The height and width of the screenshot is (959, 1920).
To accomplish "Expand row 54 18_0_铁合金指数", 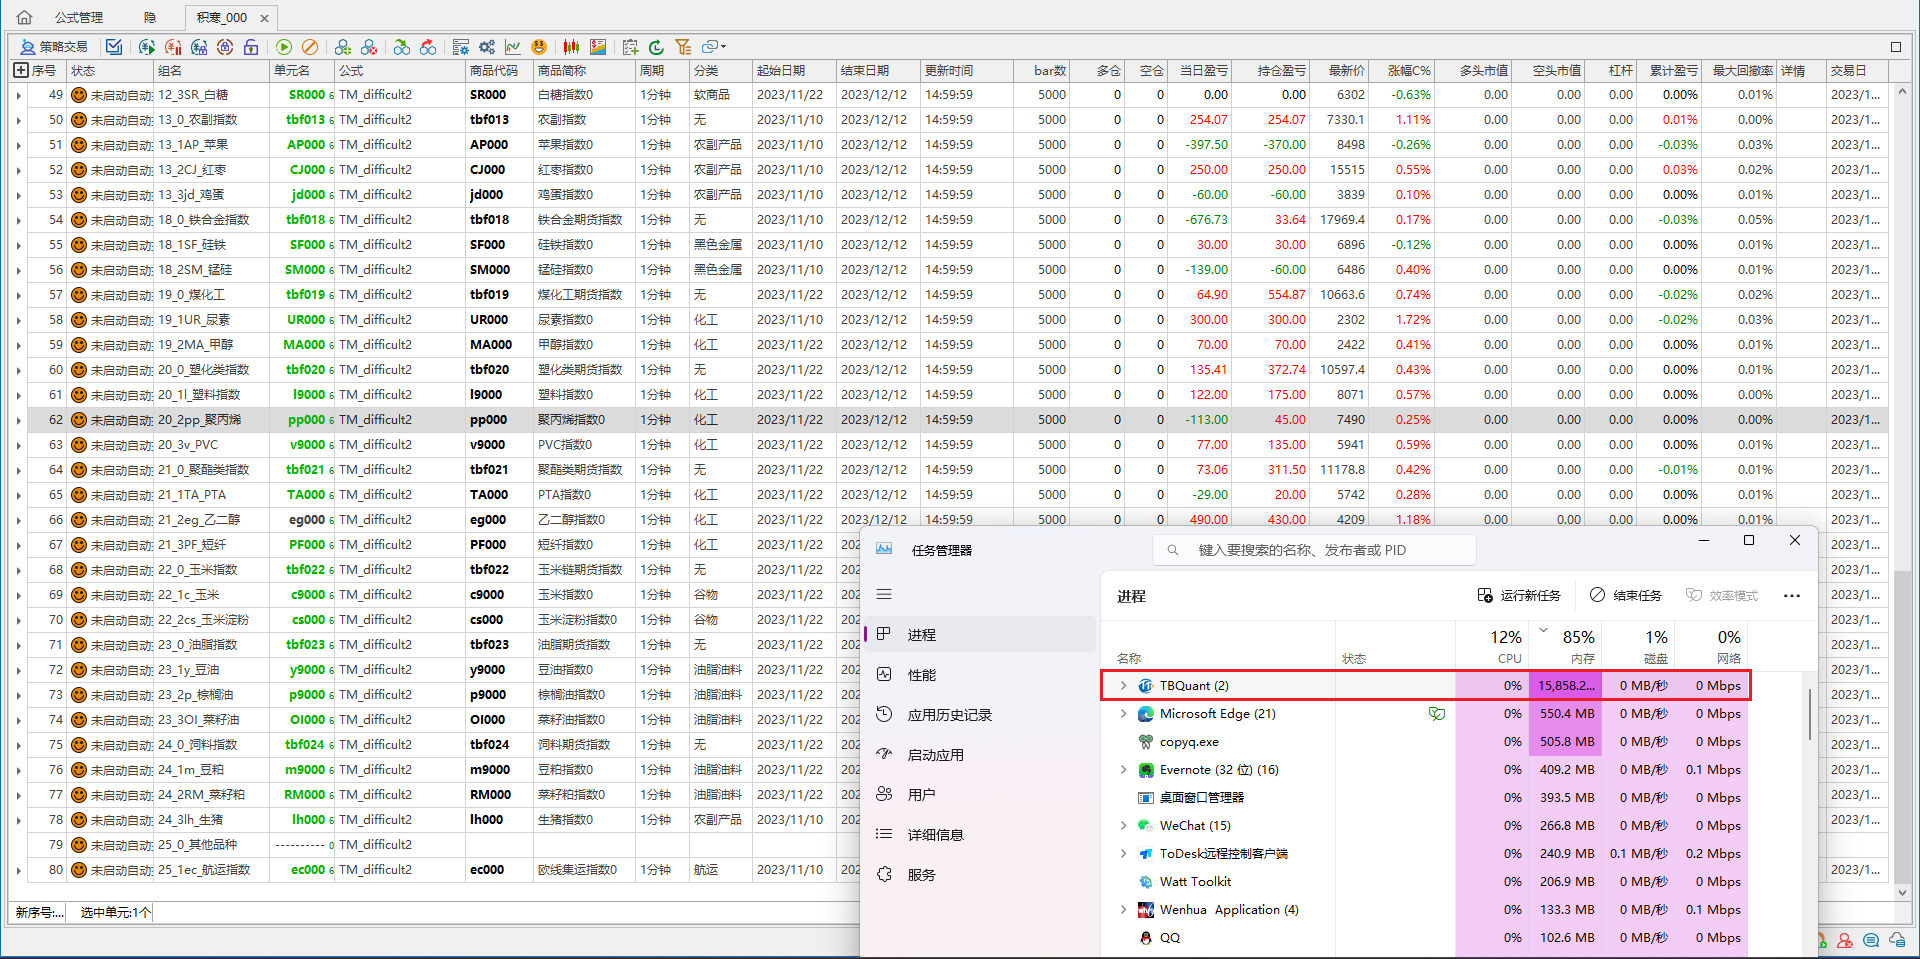I will [18, 220].
